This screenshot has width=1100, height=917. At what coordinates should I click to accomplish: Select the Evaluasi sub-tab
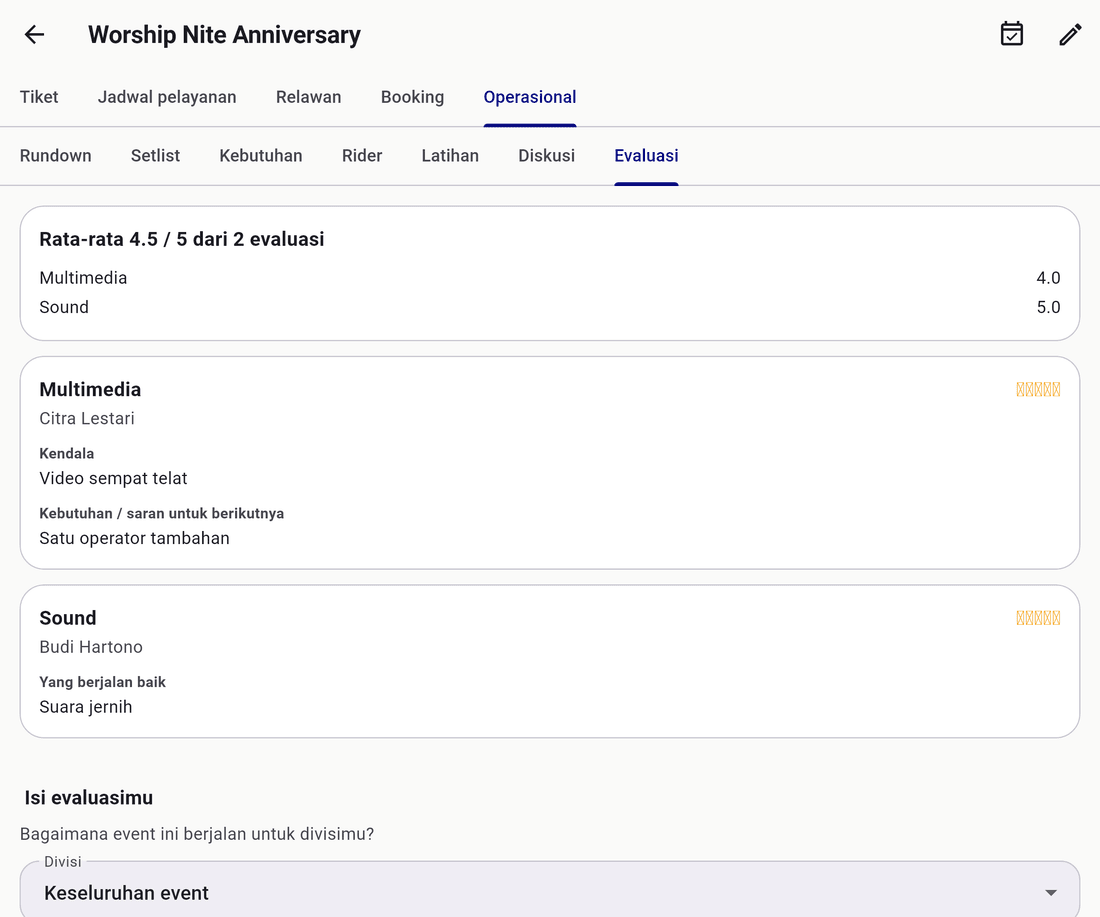pos(646,156)
